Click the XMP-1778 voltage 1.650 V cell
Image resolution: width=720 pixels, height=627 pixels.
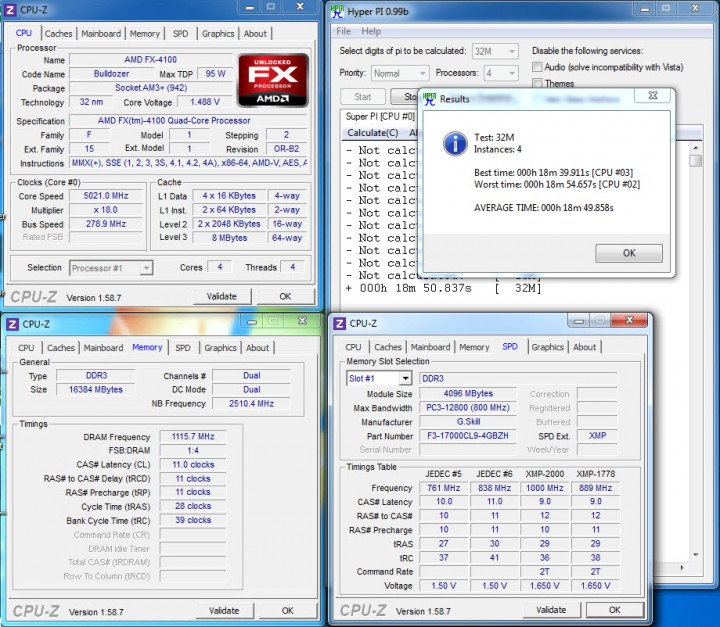(x=596, y=586)
